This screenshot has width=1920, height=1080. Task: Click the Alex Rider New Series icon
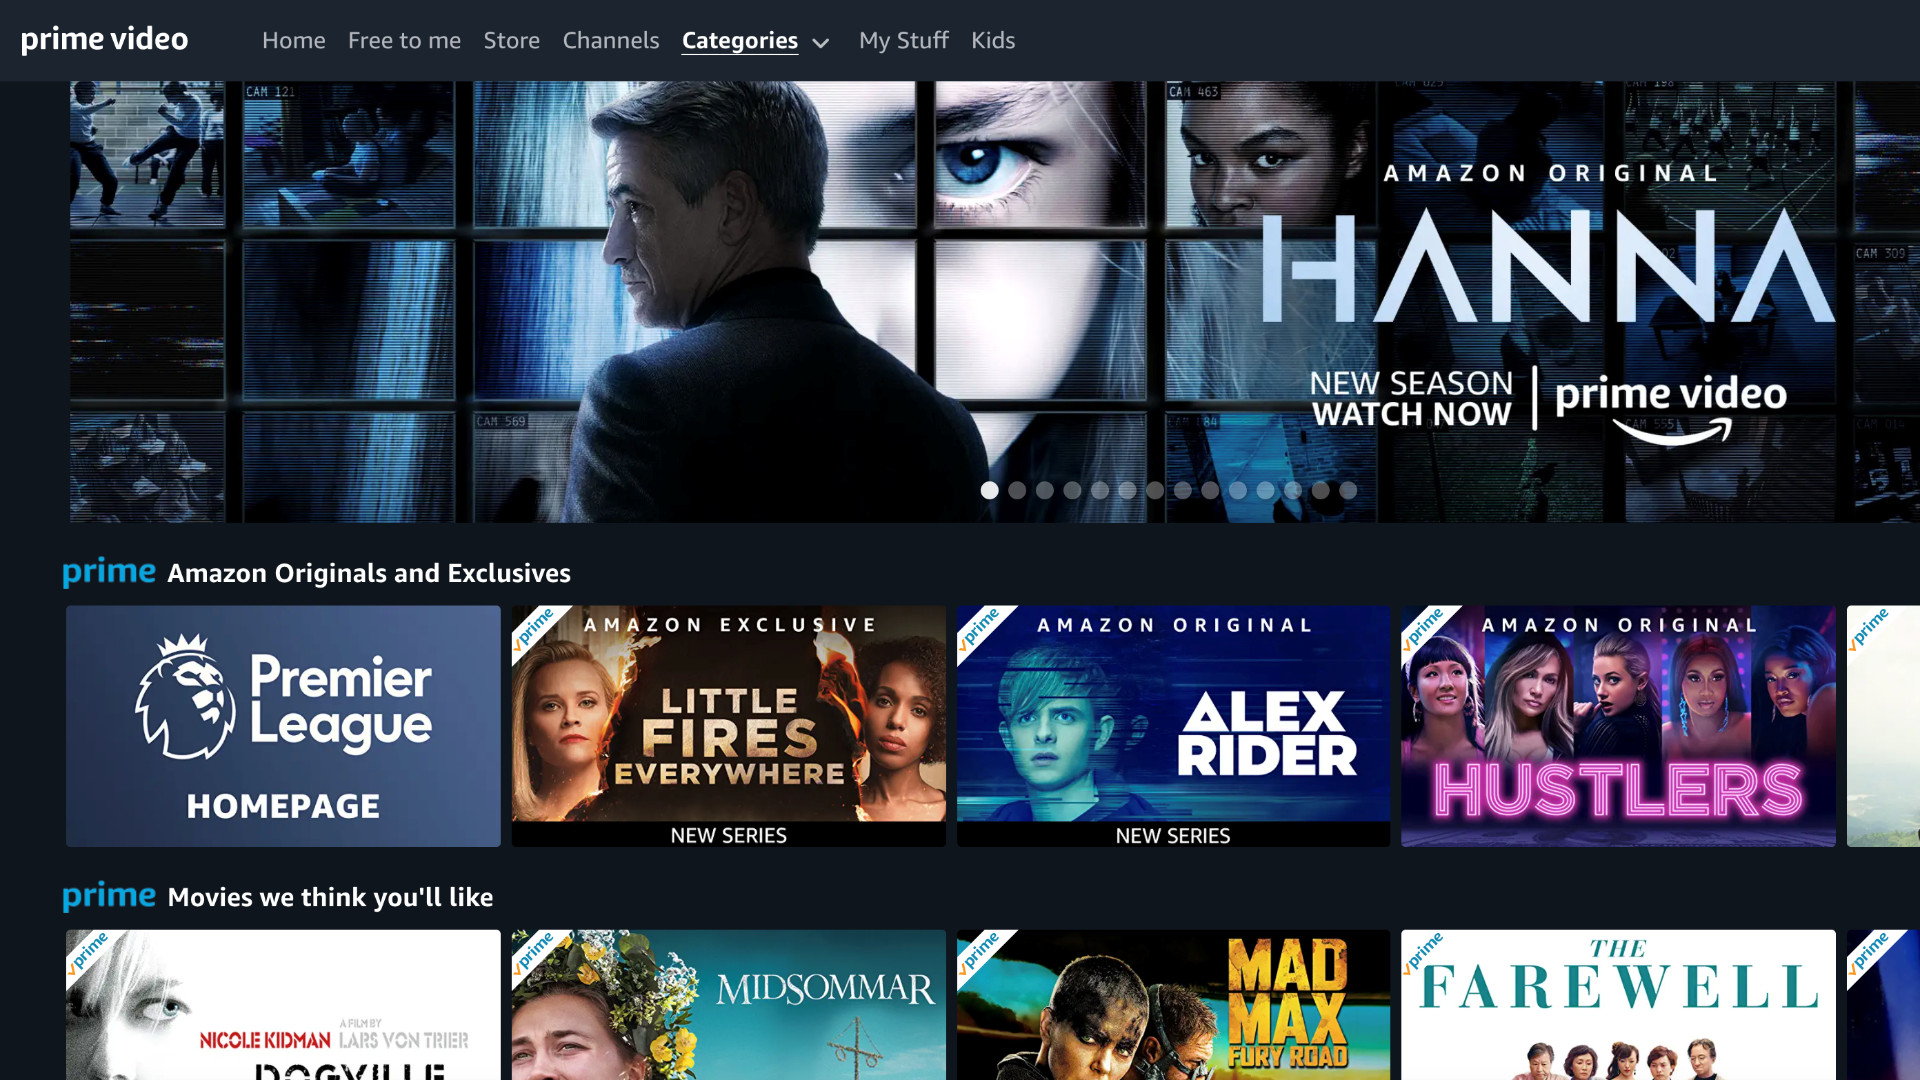coord(1172,727)
